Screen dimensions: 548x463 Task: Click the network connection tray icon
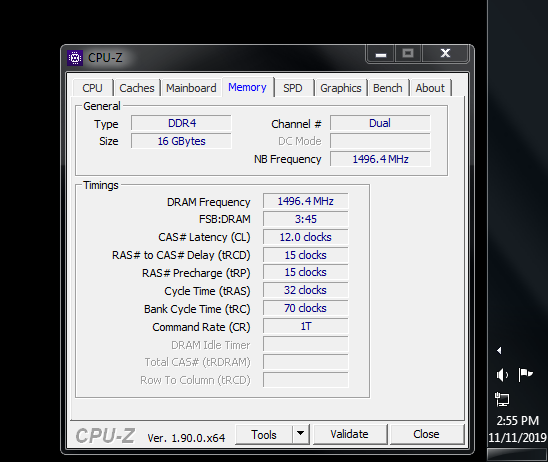pos(502,399)
